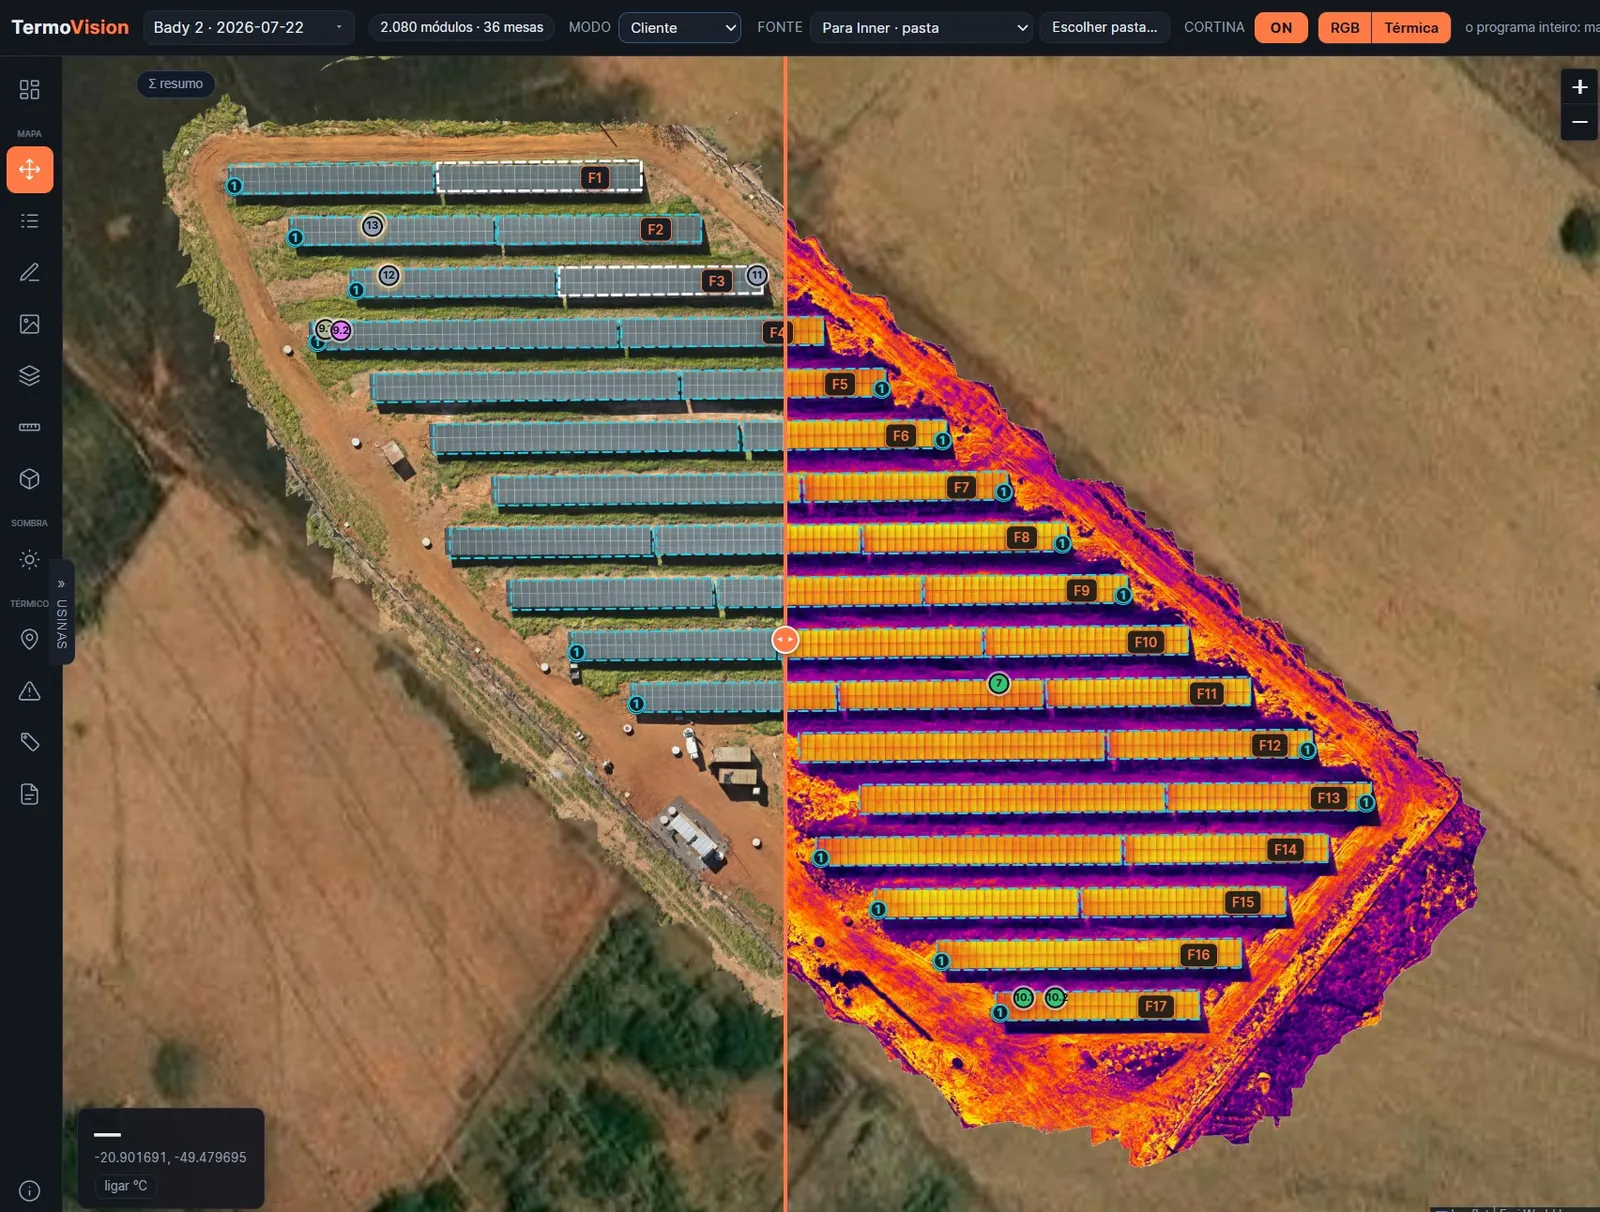Open the MODO Cliente dropdown
Image resolution: width=1600 pixels, height=1212 pixels.
[680, 27]
